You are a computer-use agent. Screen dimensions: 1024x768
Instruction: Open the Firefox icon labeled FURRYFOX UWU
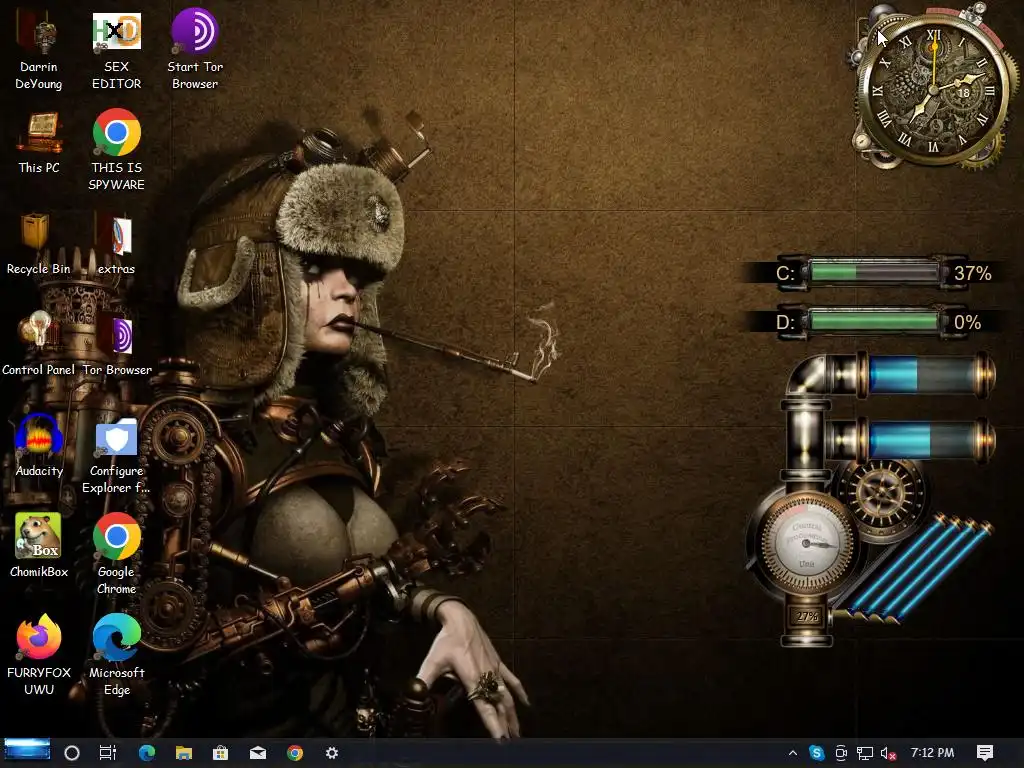pos(39,655)
